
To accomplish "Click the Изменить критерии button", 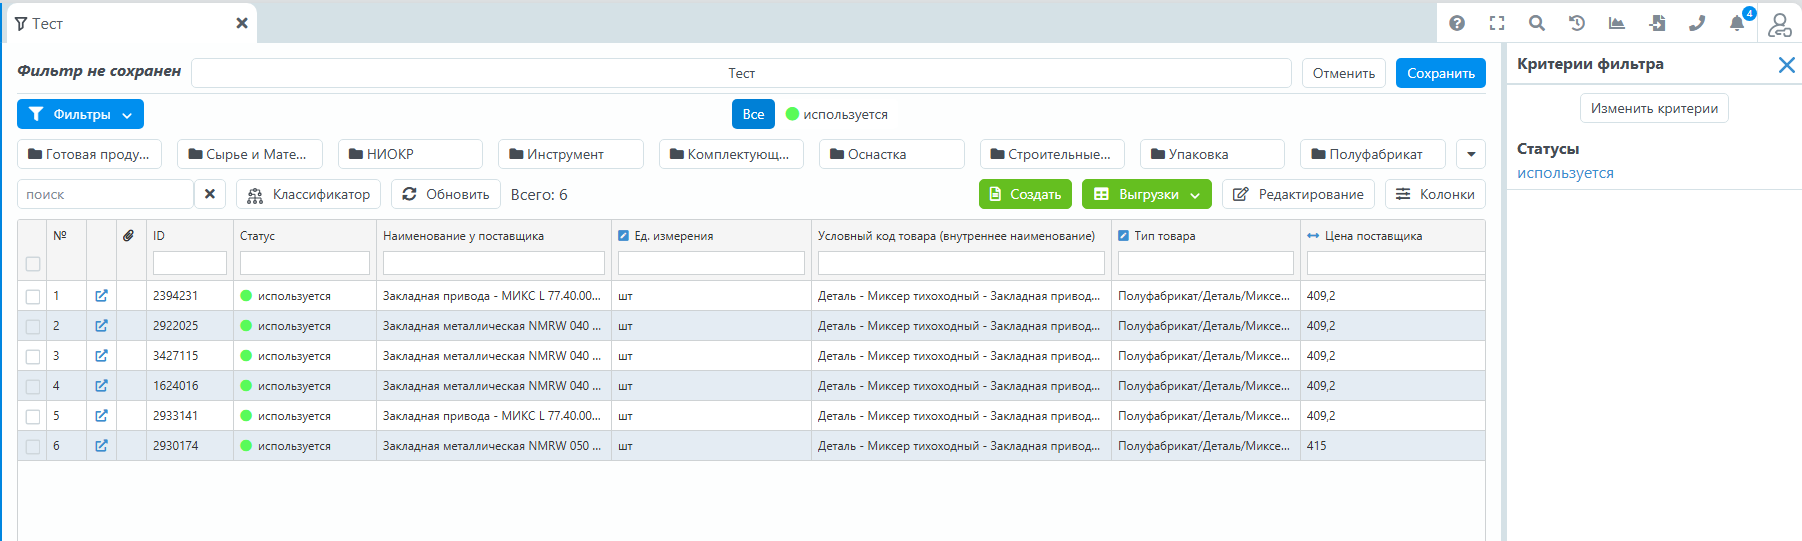I will (x=1654, y=108).
